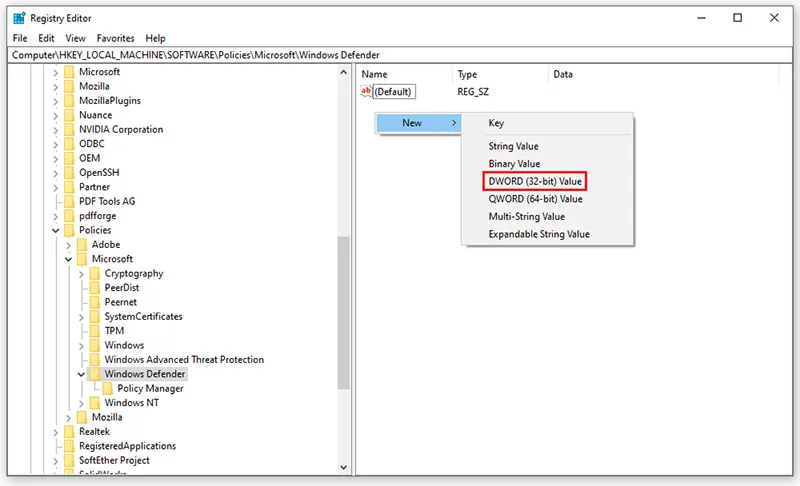Click the Cryptography folder icon

tap(95, 273)
